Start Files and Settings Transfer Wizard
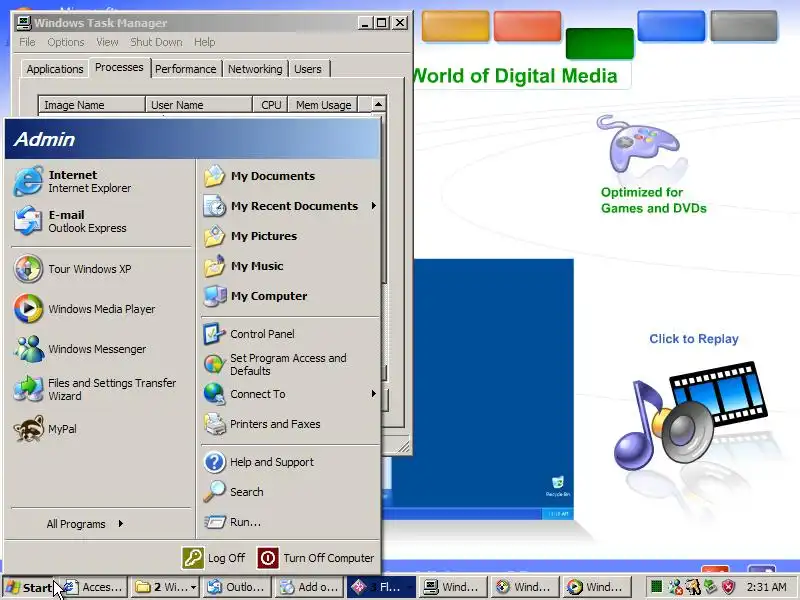Viewport: 800px width, 600px height. (x=101, y=389)
